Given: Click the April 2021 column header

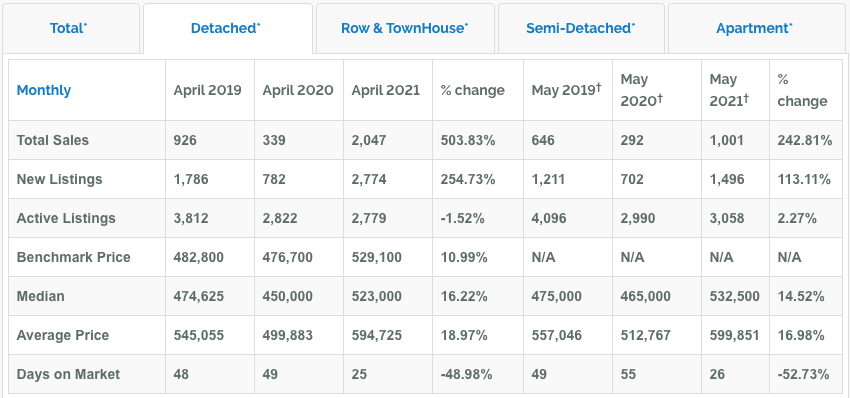Looking at the screenshot, I should click(x=385, y=90).
